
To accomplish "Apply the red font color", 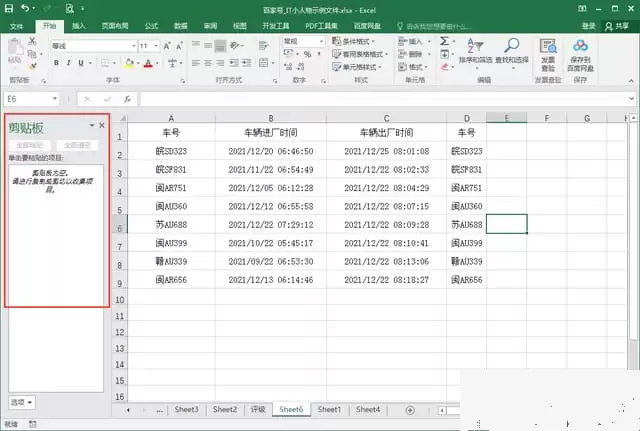I will click(148, 63).
